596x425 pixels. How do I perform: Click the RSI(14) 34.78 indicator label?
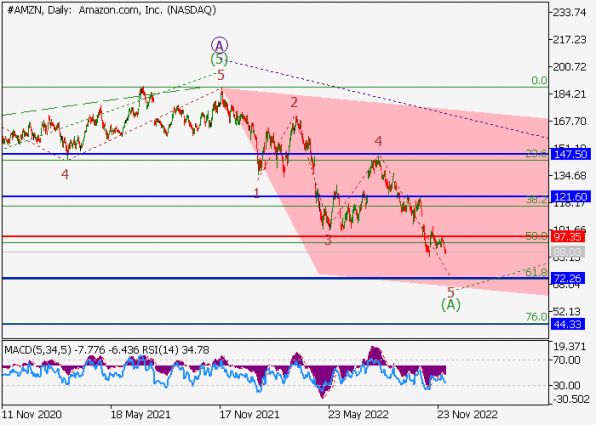tap(176, 350)
